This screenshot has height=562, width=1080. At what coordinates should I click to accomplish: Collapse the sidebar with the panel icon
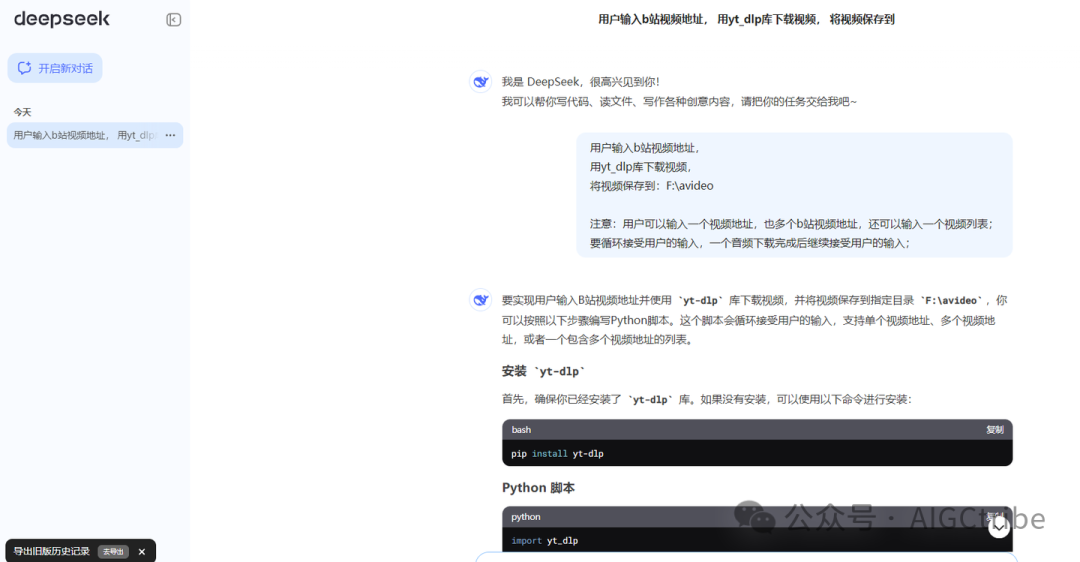[174, 20]
